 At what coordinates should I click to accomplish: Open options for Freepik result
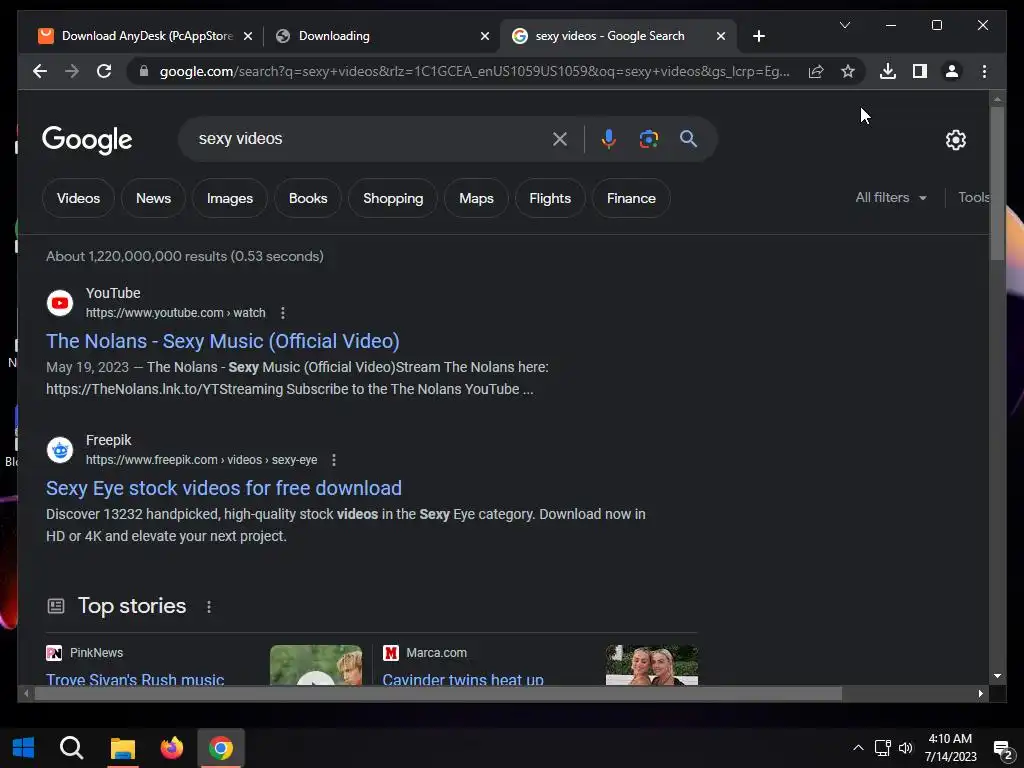(x=334, y=460)
